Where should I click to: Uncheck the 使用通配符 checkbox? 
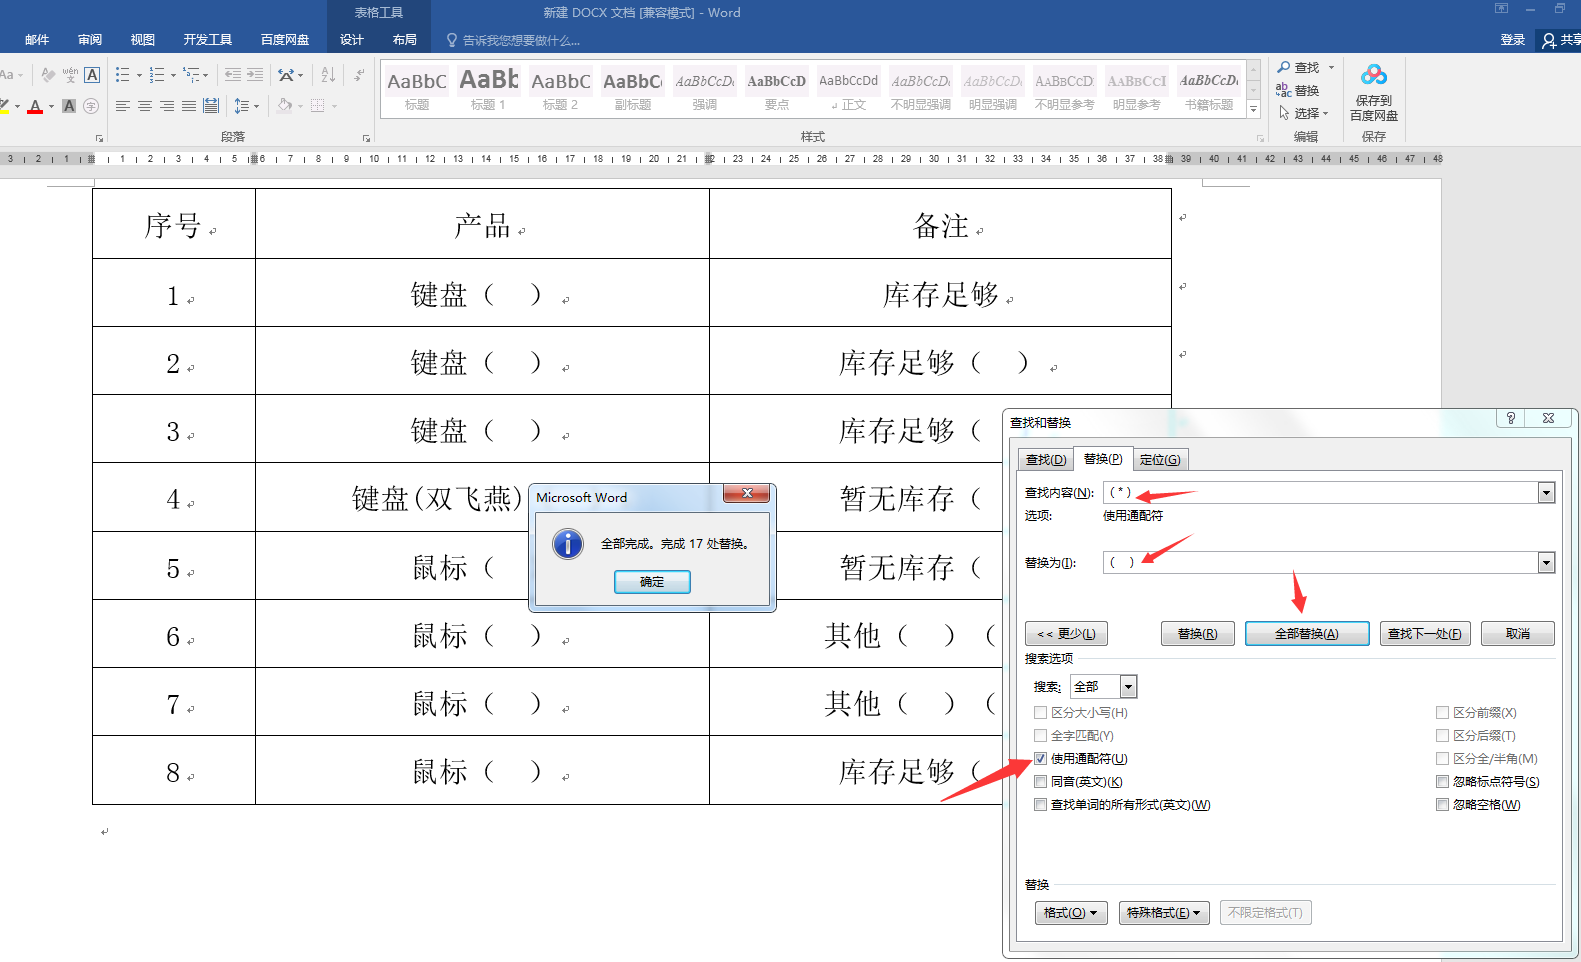click(1041, 759)
